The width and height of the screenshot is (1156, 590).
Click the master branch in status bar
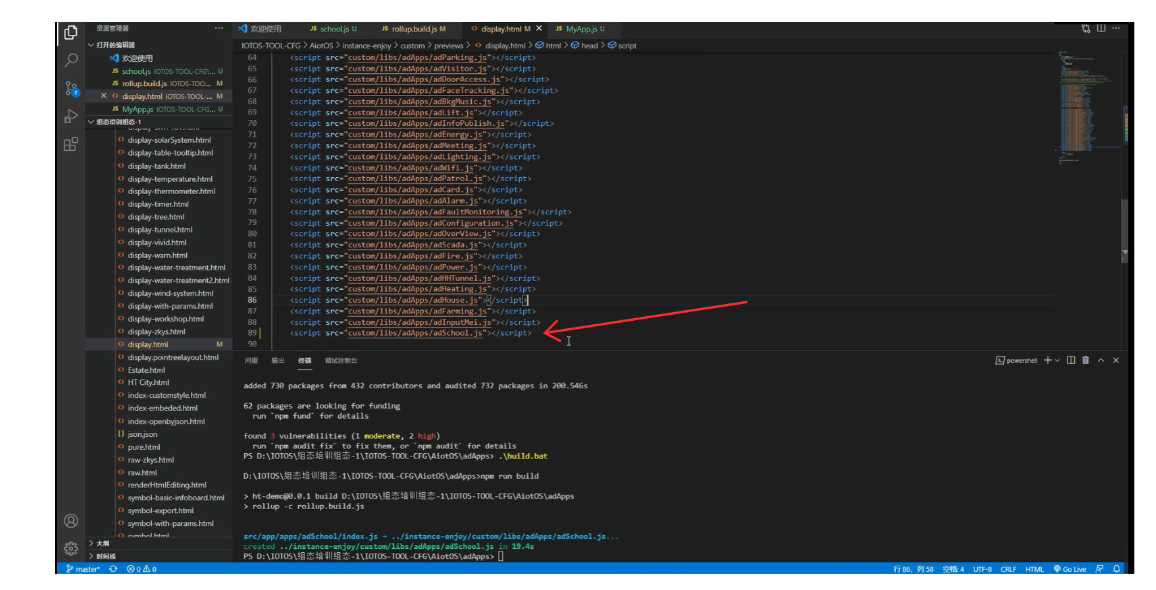83,569
